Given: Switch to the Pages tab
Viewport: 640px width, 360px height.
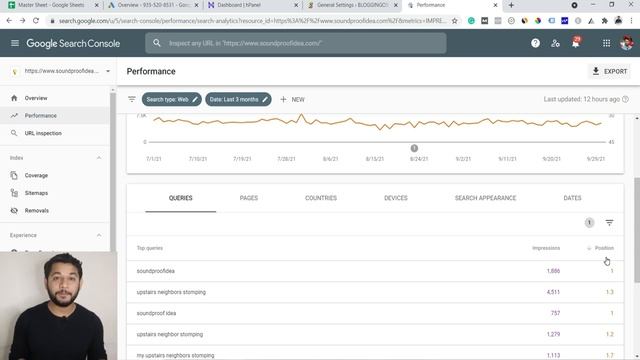Looking at the screenshot, I should pyautogui.click(x=249, y=198).
